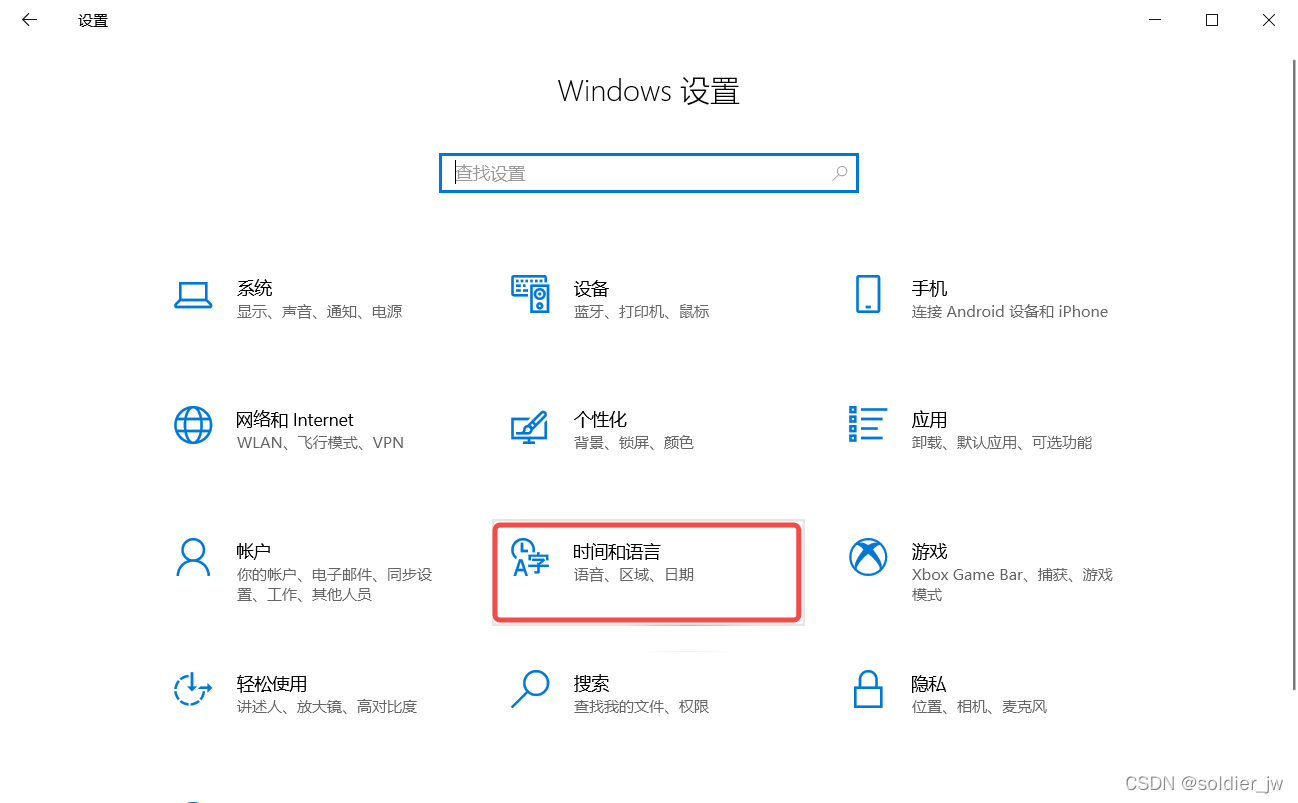Click the Devices keyboard-speaker icon
The width and height of the screenshot is (1298, 803).
coord(530,294)
